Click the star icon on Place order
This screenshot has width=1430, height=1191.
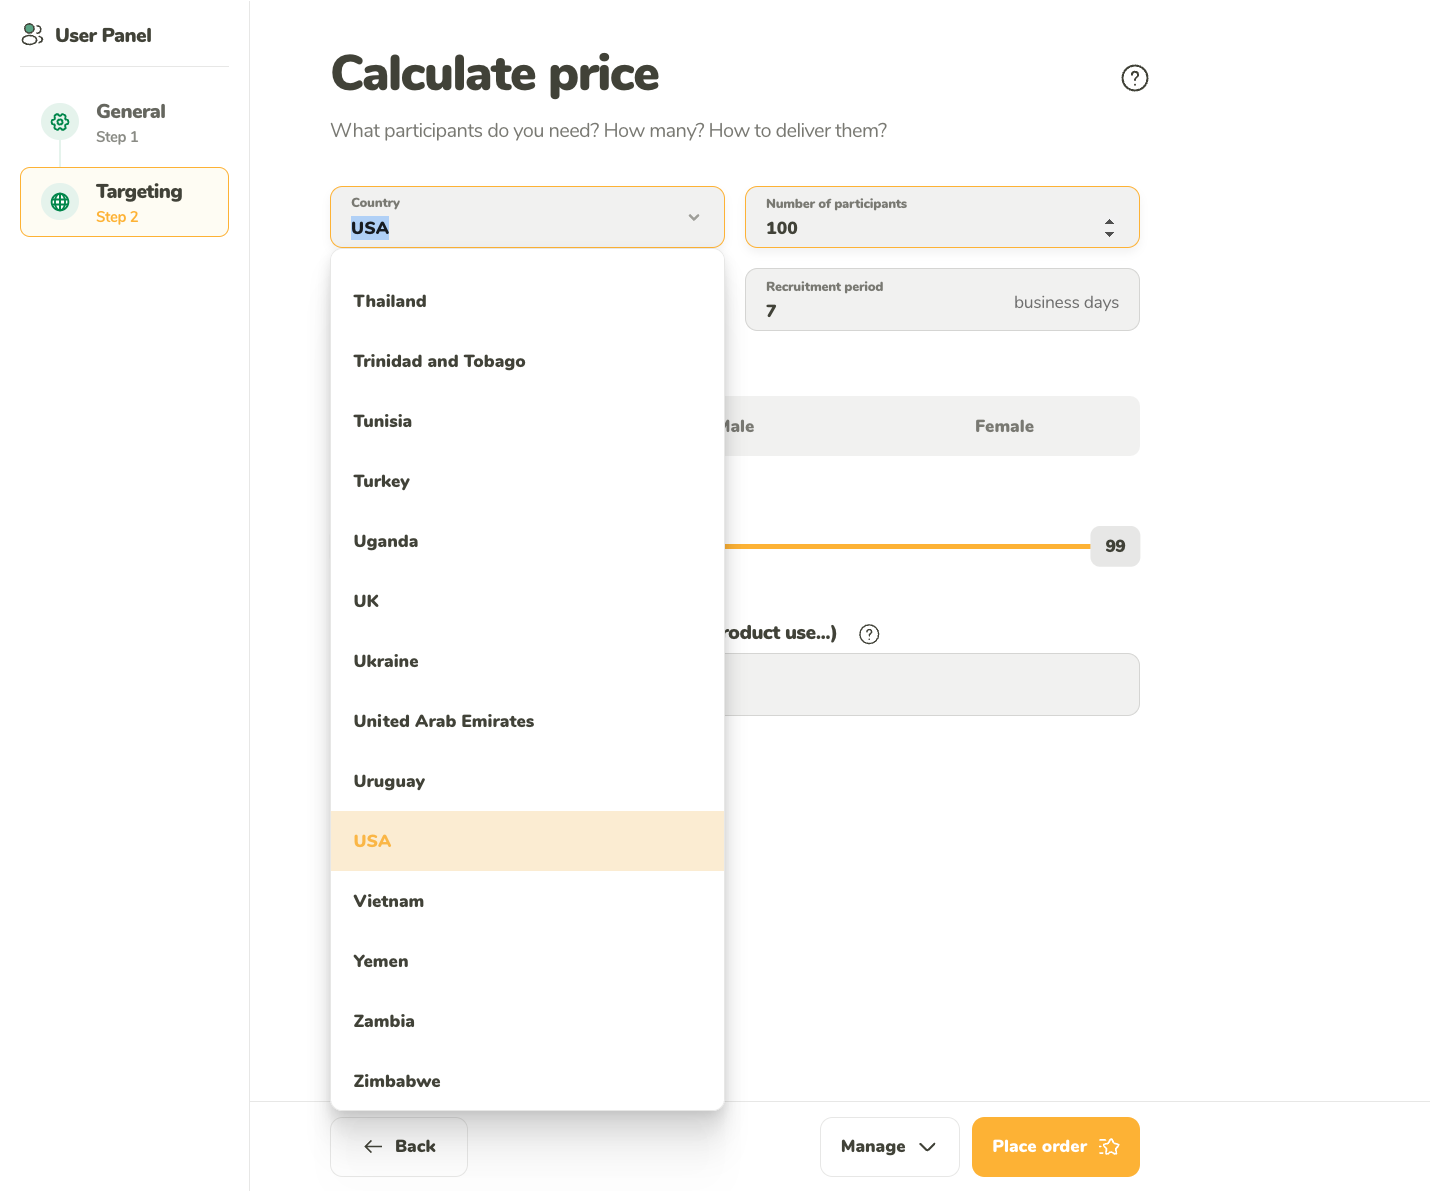pos(1109,1146)
